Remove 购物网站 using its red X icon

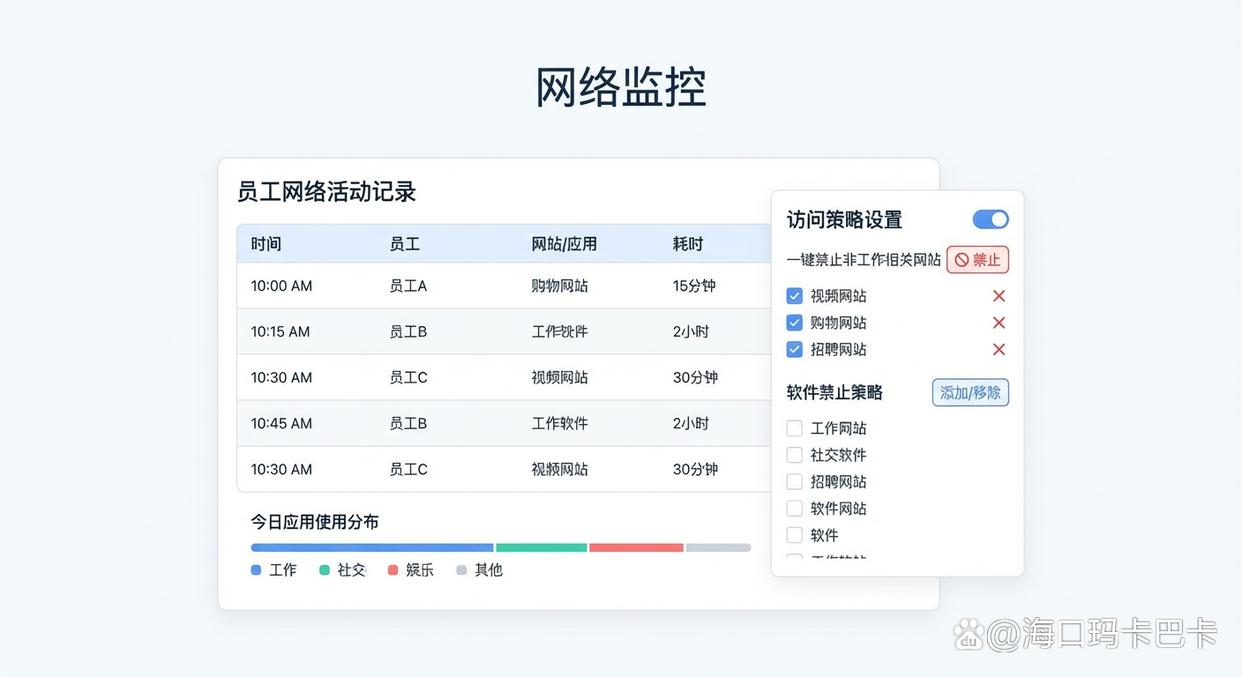[998, 322]
